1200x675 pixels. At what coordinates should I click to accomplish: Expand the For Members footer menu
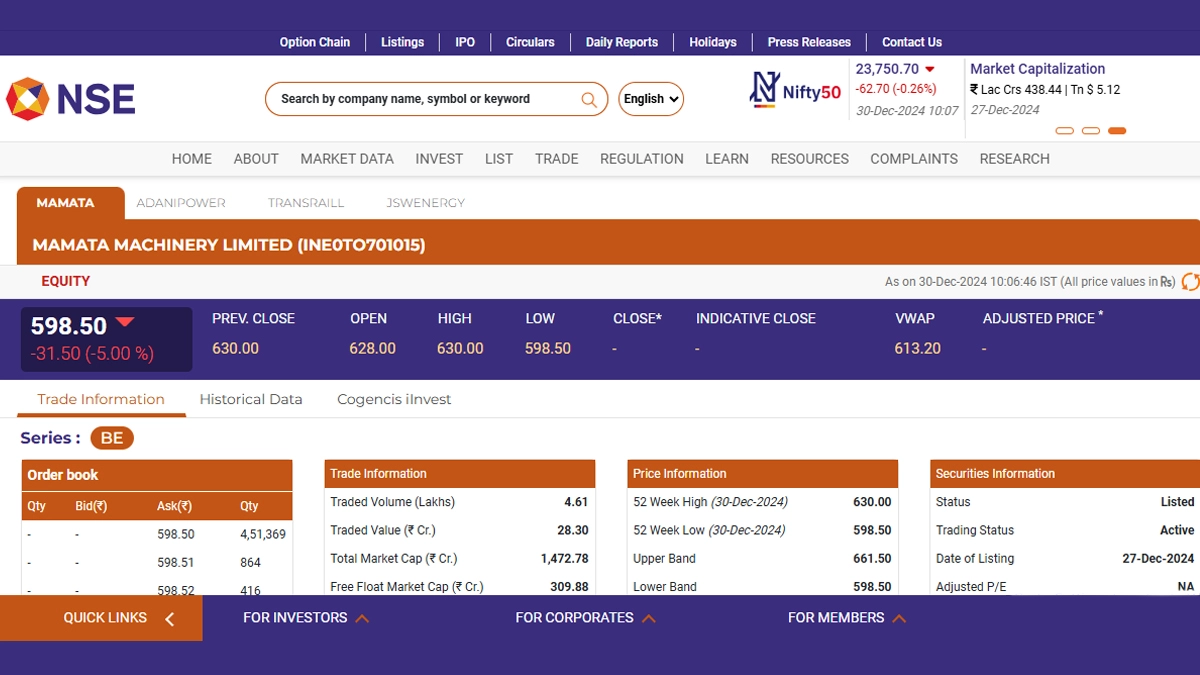tap(846, 618)
